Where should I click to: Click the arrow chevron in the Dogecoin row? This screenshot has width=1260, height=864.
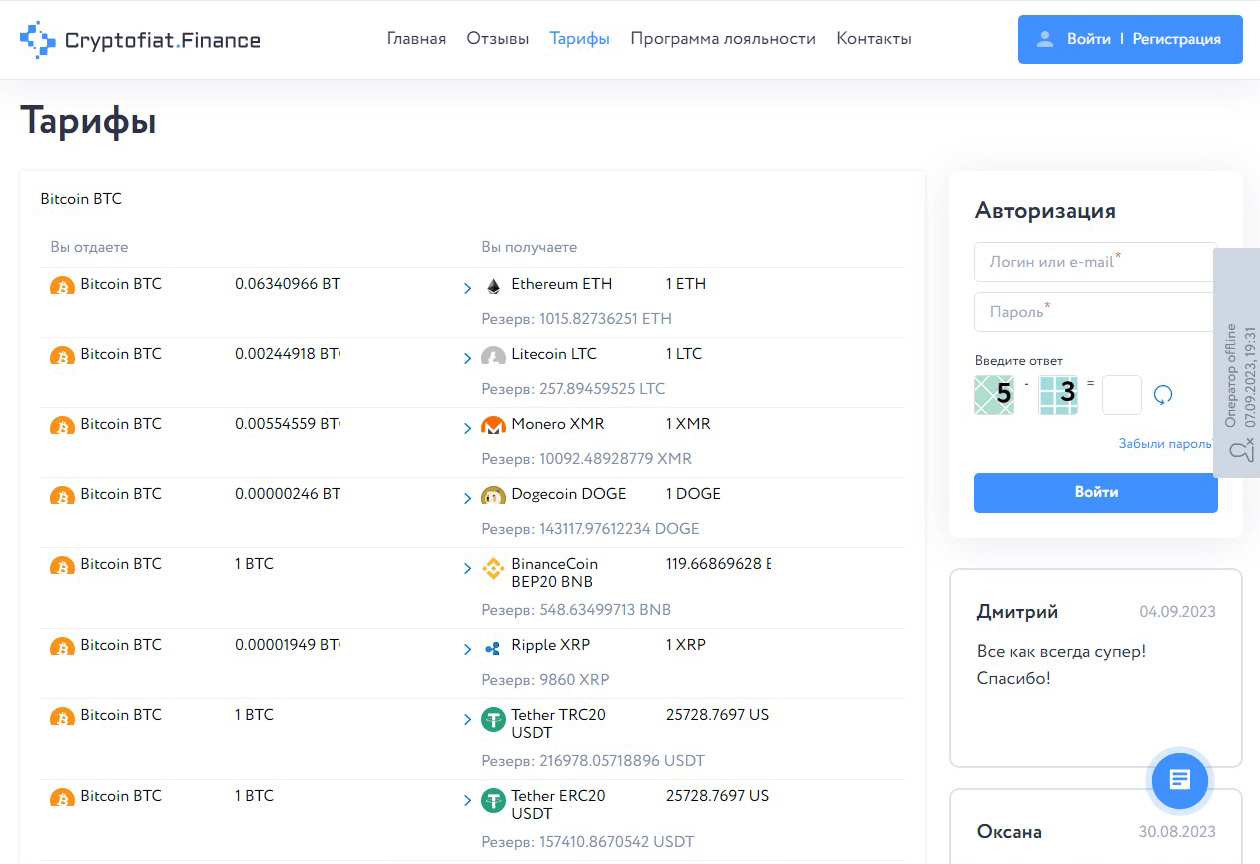coord(467,499)
